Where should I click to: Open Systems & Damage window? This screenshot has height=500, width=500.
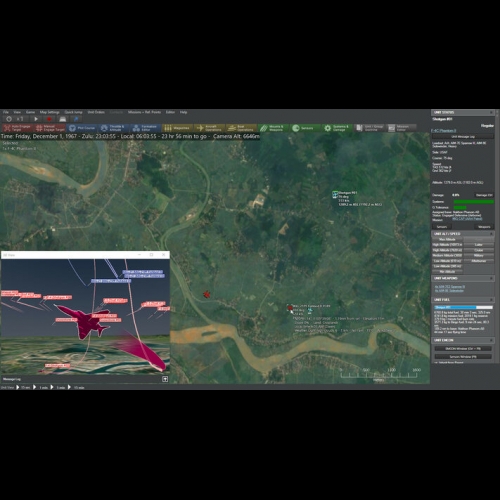337,128
